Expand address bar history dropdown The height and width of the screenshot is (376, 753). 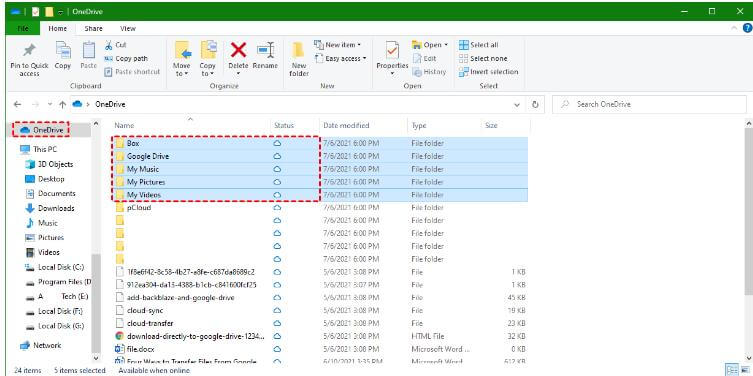tap(517, 104)
